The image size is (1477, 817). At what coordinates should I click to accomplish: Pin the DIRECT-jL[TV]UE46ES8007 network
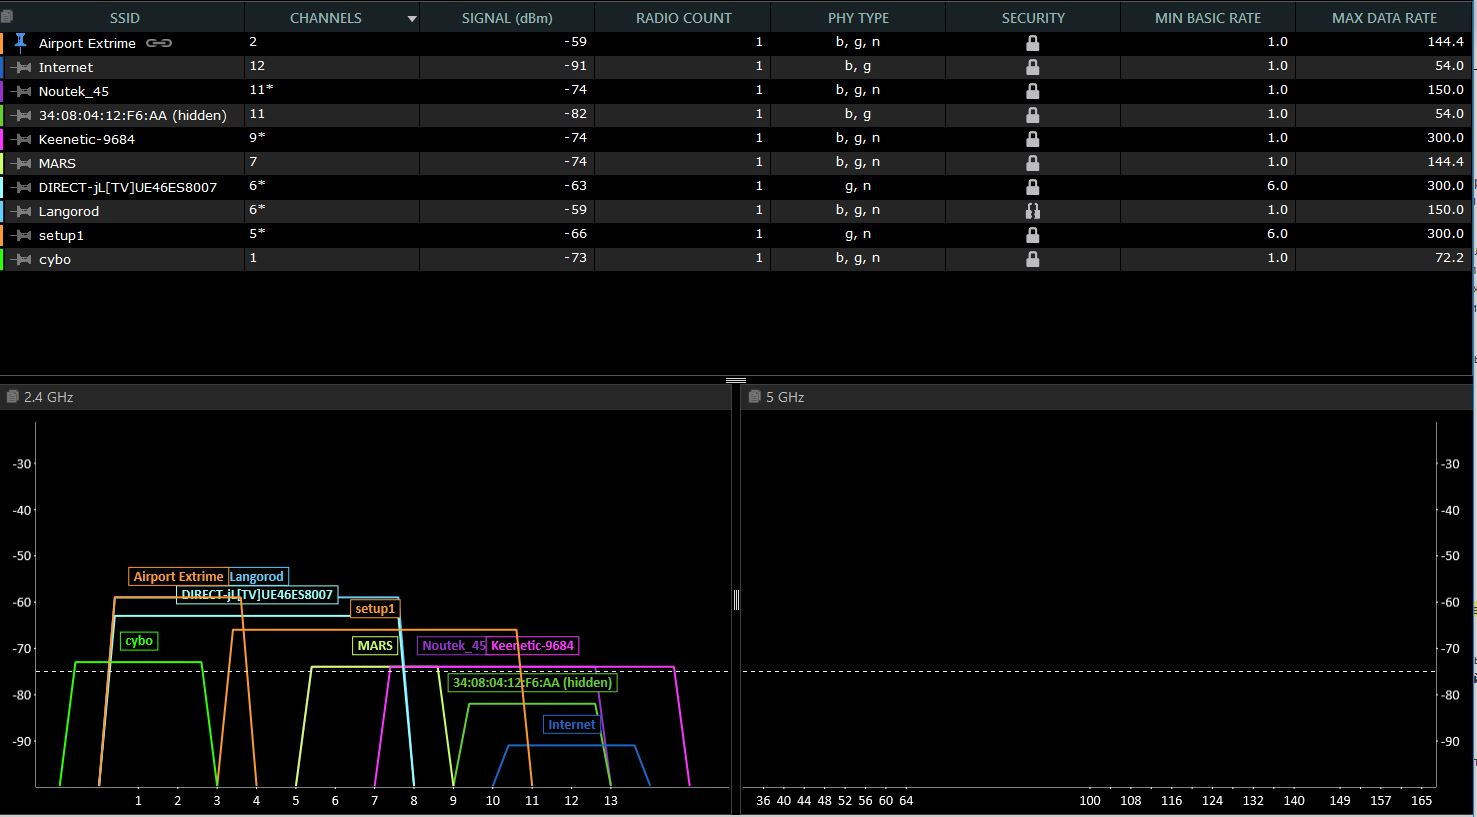pyautogui.click(x=21, y=187)
